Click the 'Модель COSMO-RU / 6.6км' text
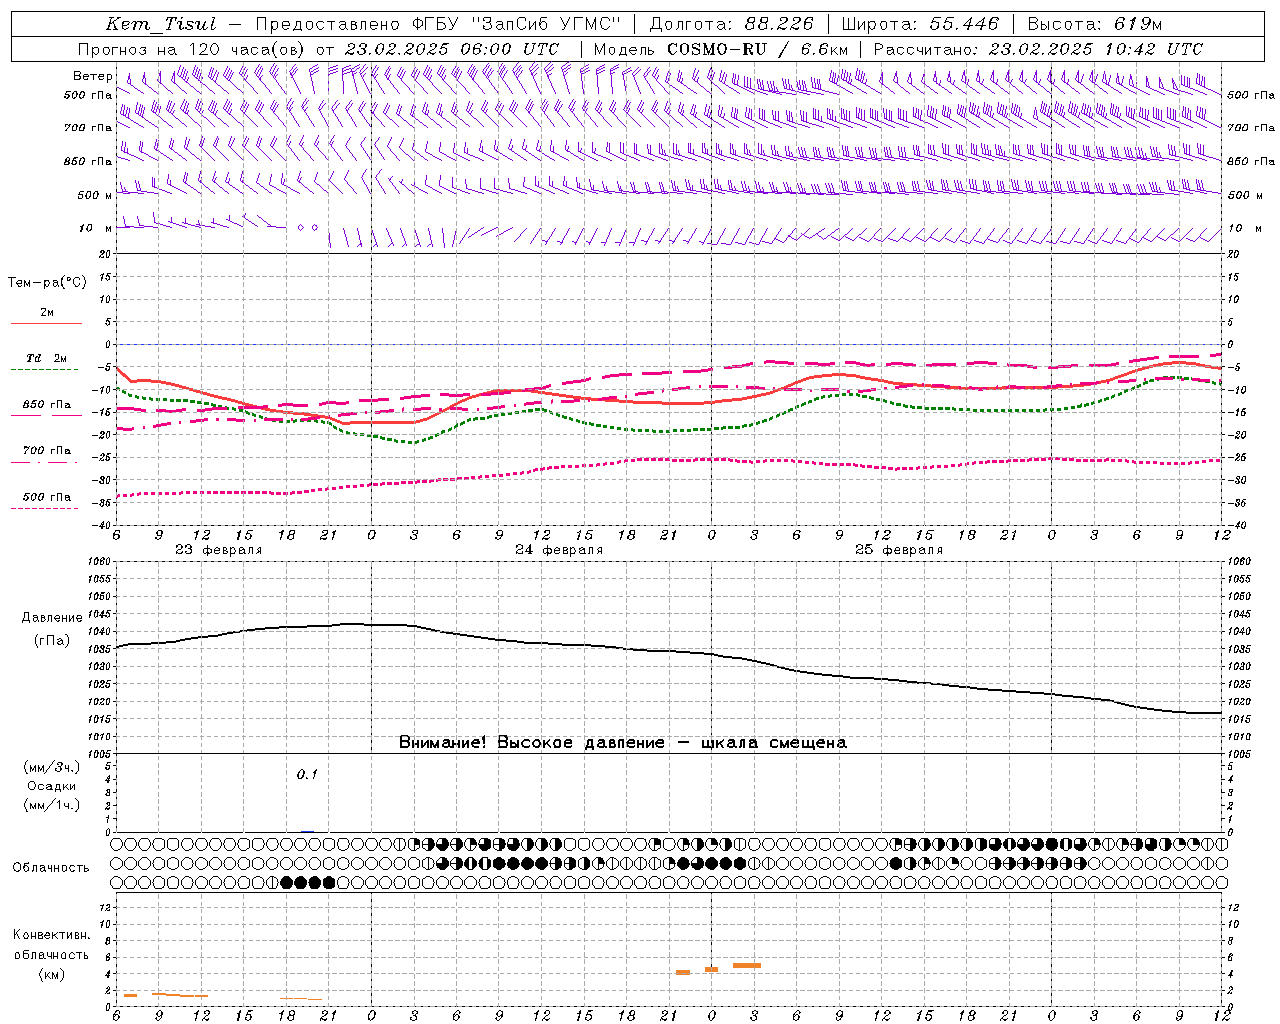This screenshot has height=1024, width=1280. pos(720,49)
